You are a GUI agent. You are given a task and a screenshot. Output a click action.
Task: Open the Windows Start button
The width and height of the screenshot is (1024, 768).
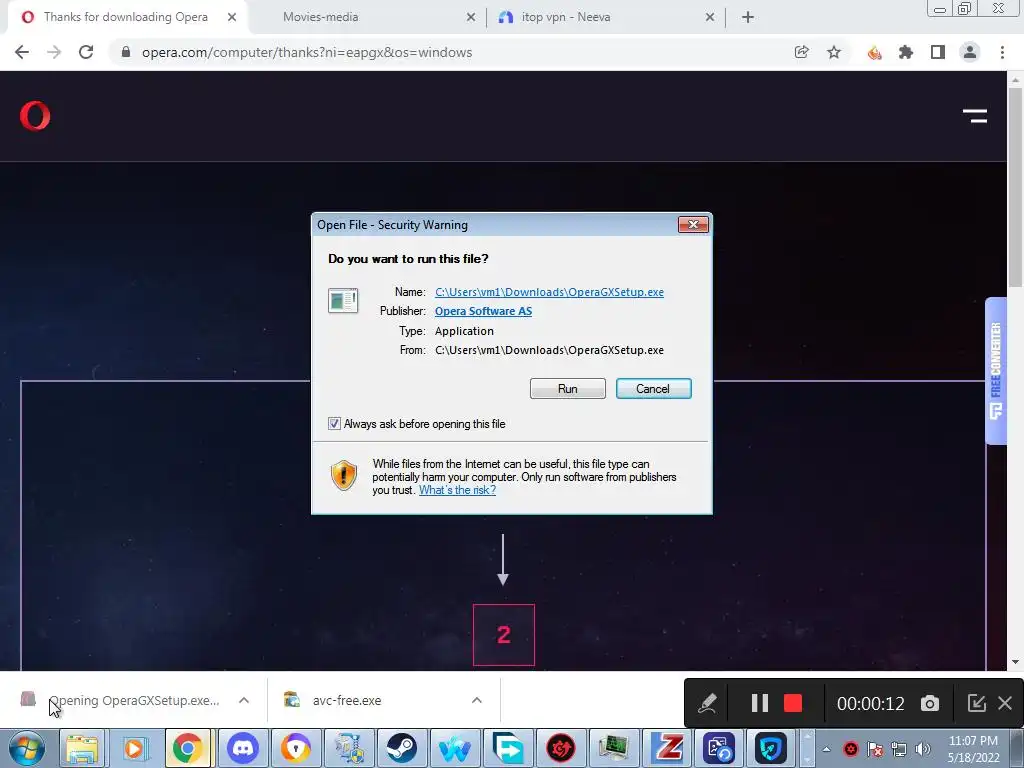27,748
